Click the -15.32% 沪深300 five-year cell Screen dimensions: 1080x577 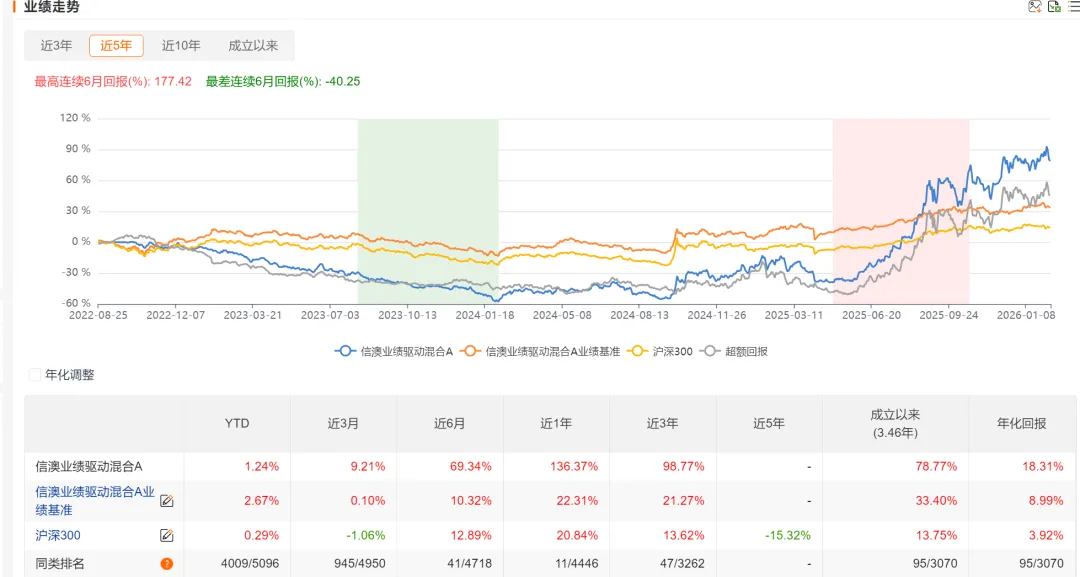[788, 535]
